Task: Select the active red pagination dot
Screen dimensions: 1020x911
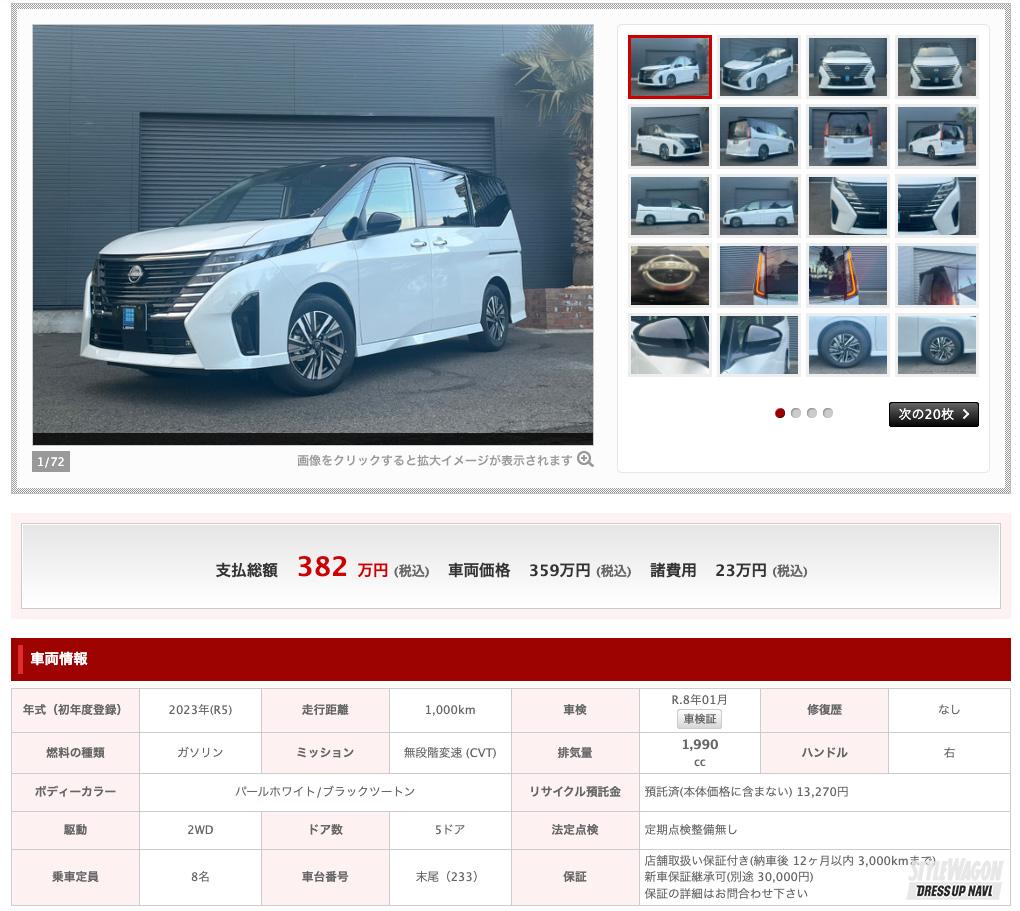Action: (780, 413)
